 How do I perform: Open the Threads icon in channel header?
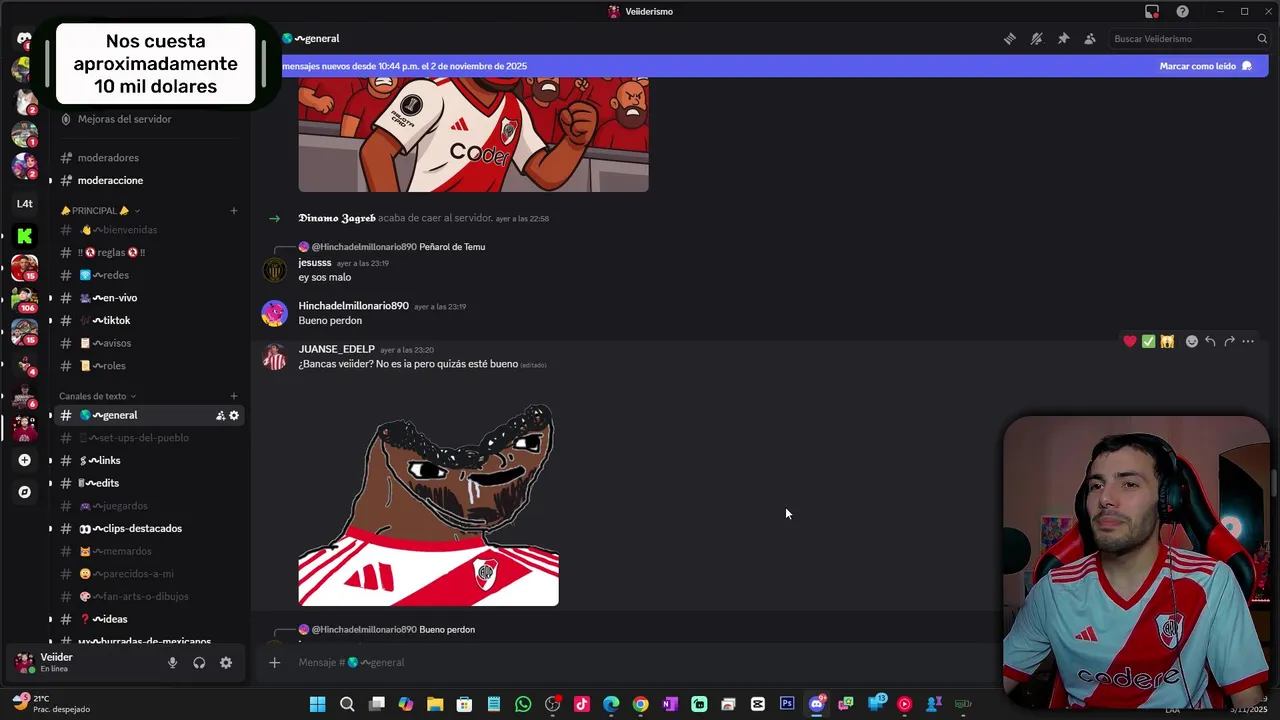(x=1010, y=39)
